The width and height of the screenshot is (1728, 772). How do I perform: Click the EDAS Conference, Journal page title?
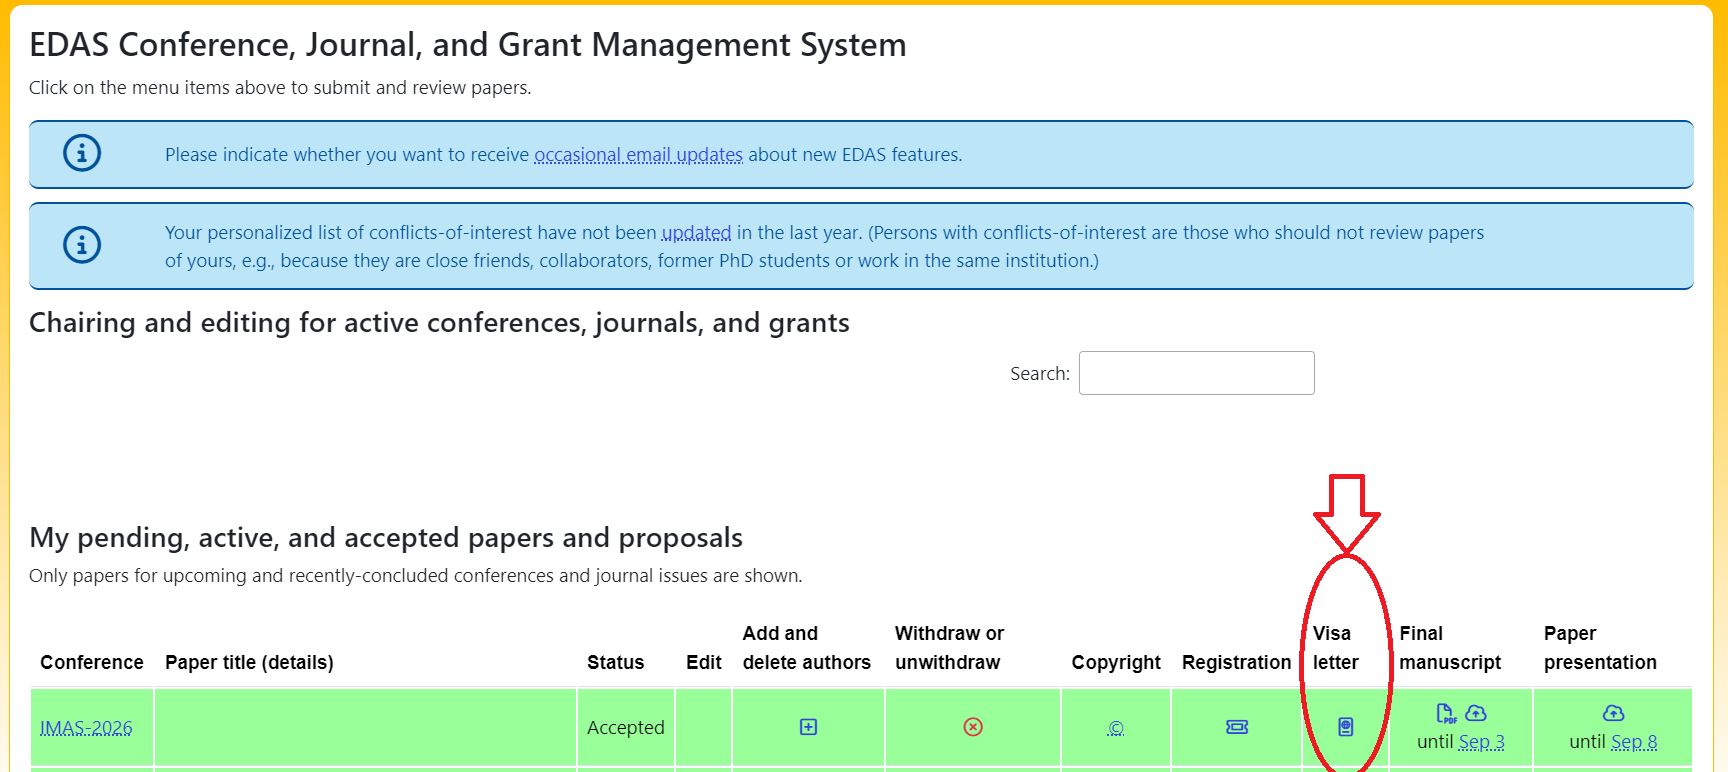point(468,45)
